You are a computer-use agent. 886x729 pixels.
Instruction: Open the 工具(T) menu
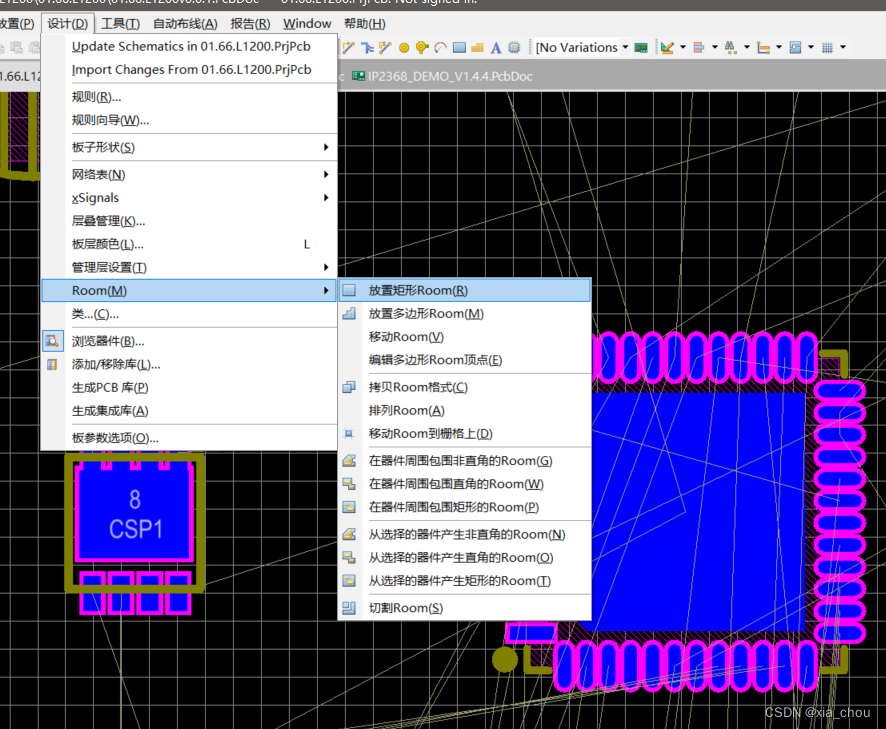coord(120,24)
